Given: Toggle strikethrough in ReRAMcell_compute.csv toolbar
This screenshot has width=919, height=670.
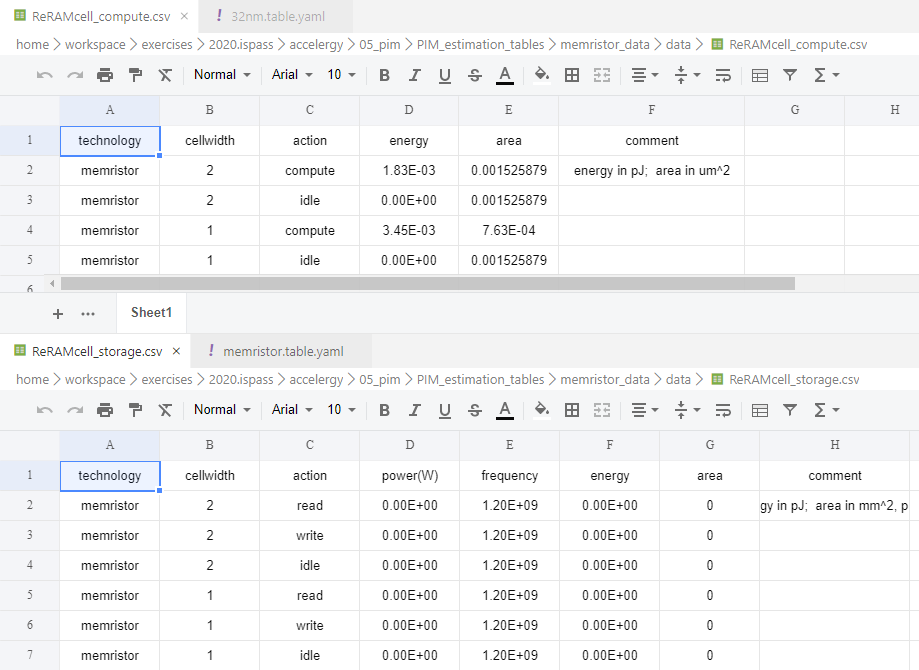Looking at the screenshot, I should [475, 75].
